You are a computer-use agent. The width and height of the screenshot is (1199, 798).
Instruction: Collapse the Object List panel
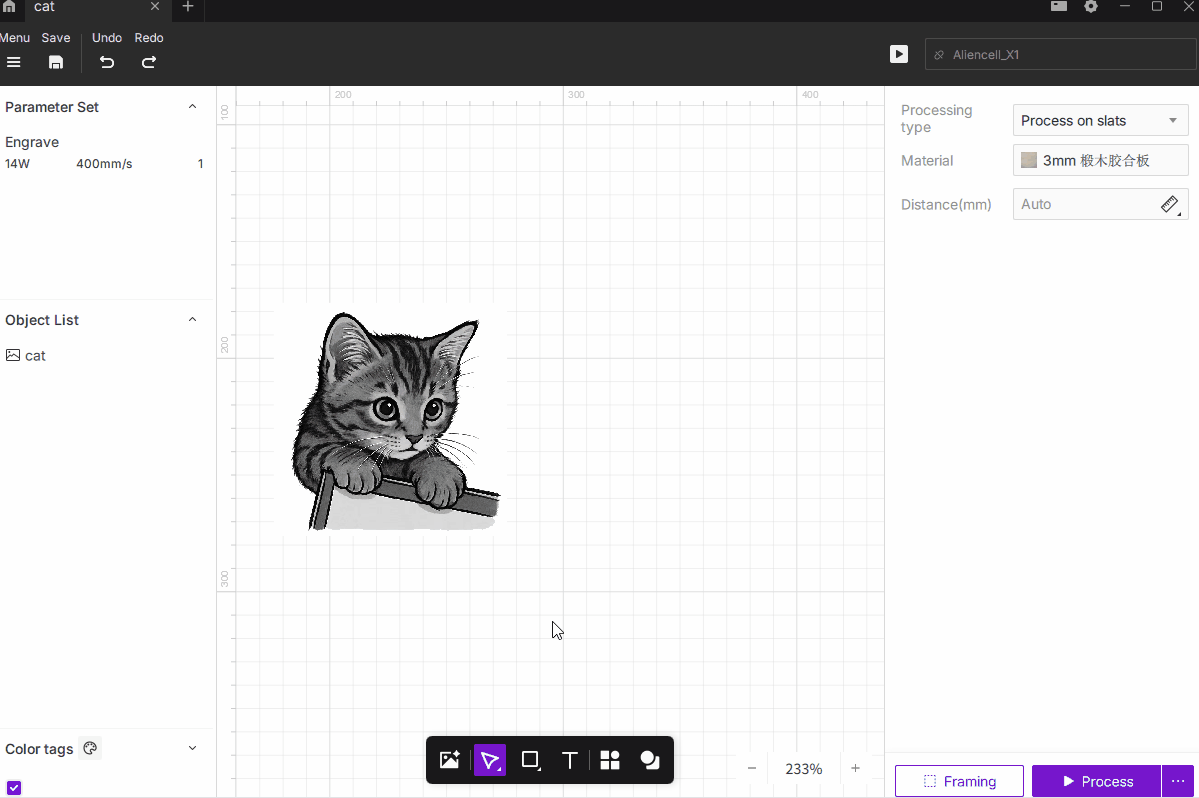click(193, 320)
